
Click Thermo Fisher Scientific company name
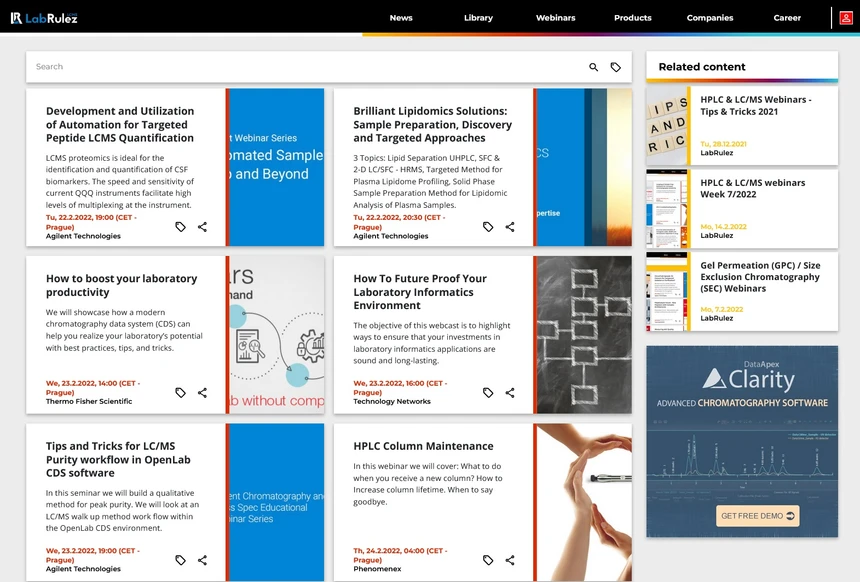tap(89, 402)
